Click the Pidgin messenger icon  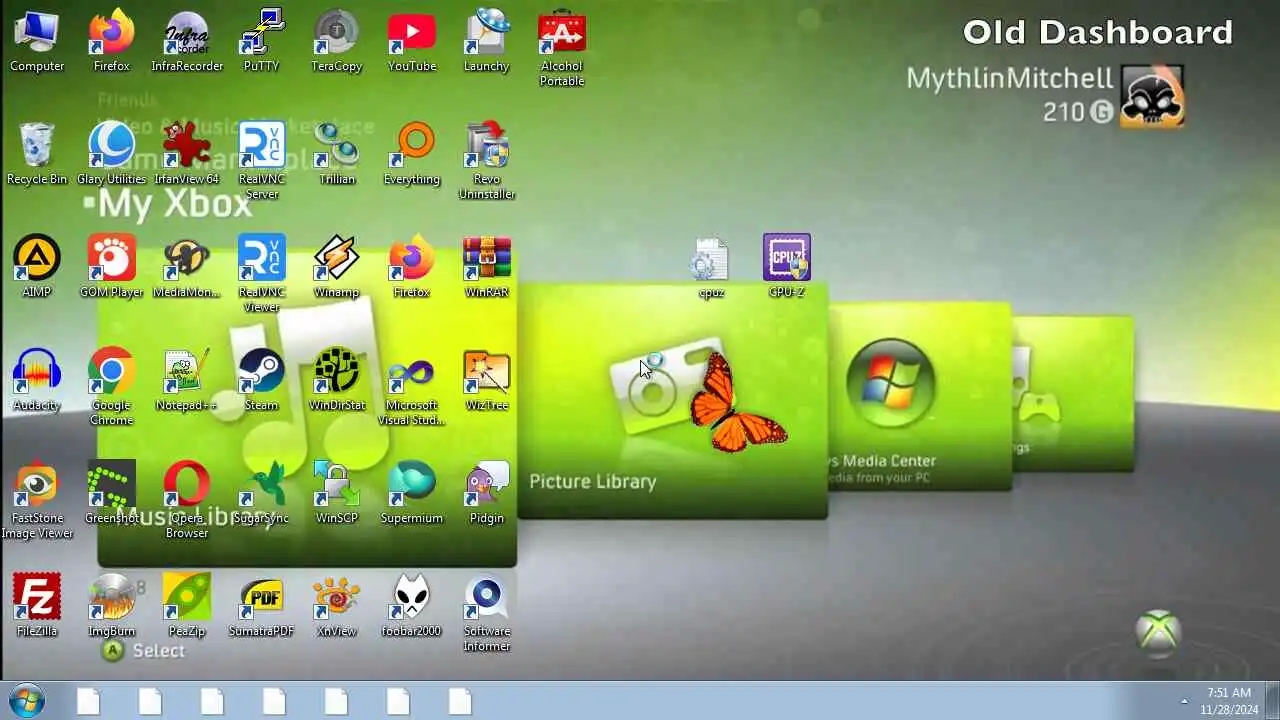point(487,494)
